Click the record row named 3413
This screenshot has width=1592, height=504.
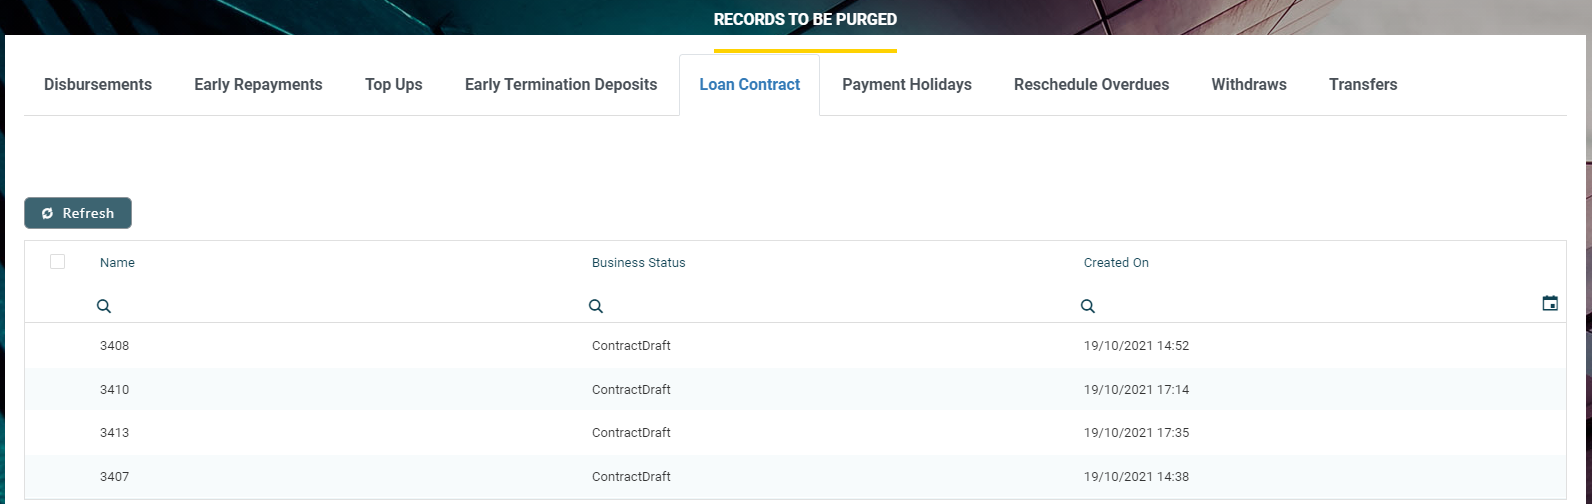[x=115, y=433]
